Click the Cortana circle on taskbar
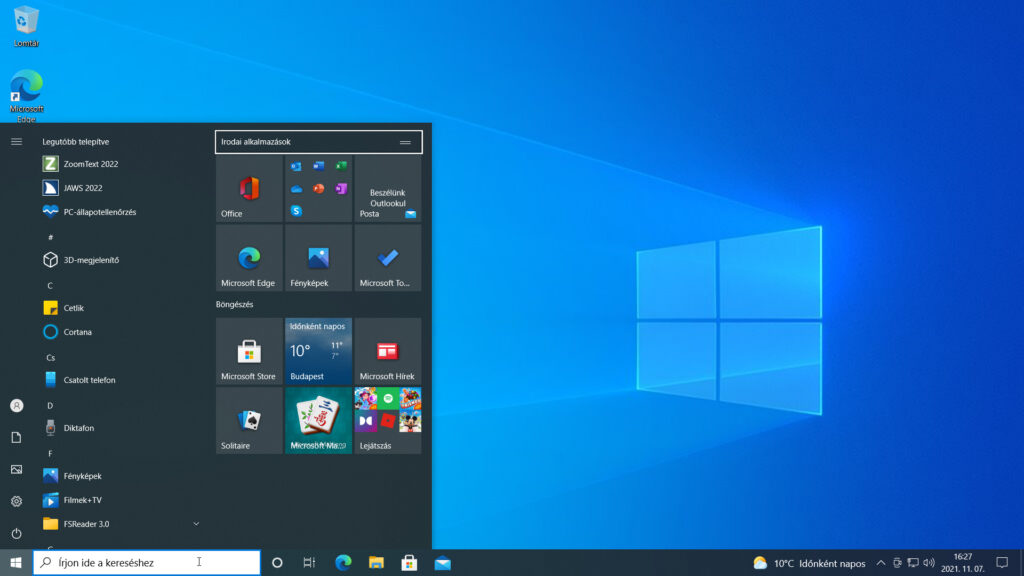1024x576 pixels. click(x=277, y=562)
